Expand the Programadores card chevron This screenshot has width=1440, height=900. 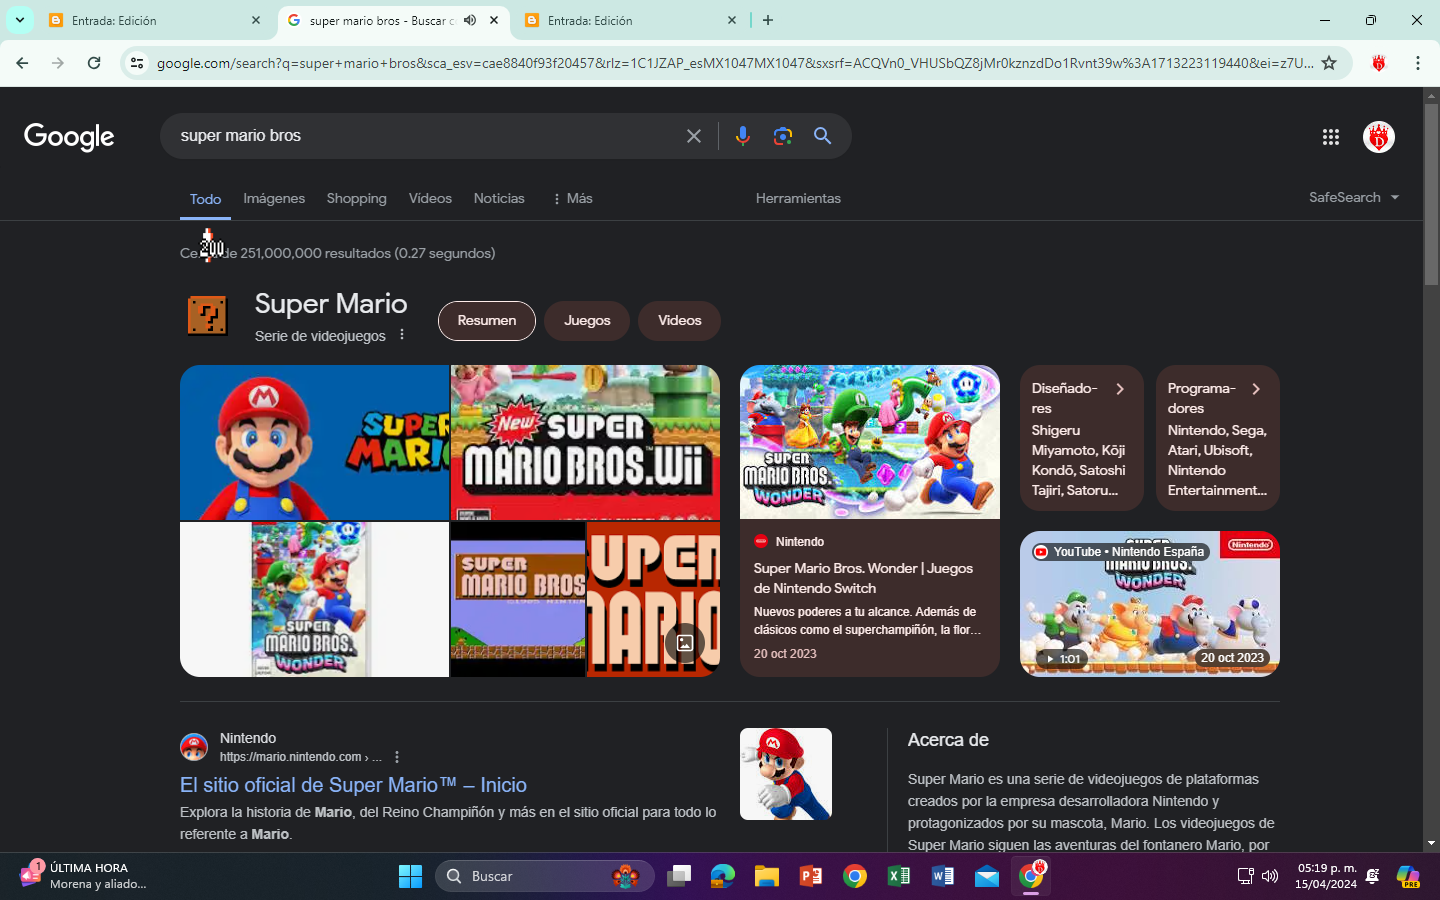coord(1256,389)
